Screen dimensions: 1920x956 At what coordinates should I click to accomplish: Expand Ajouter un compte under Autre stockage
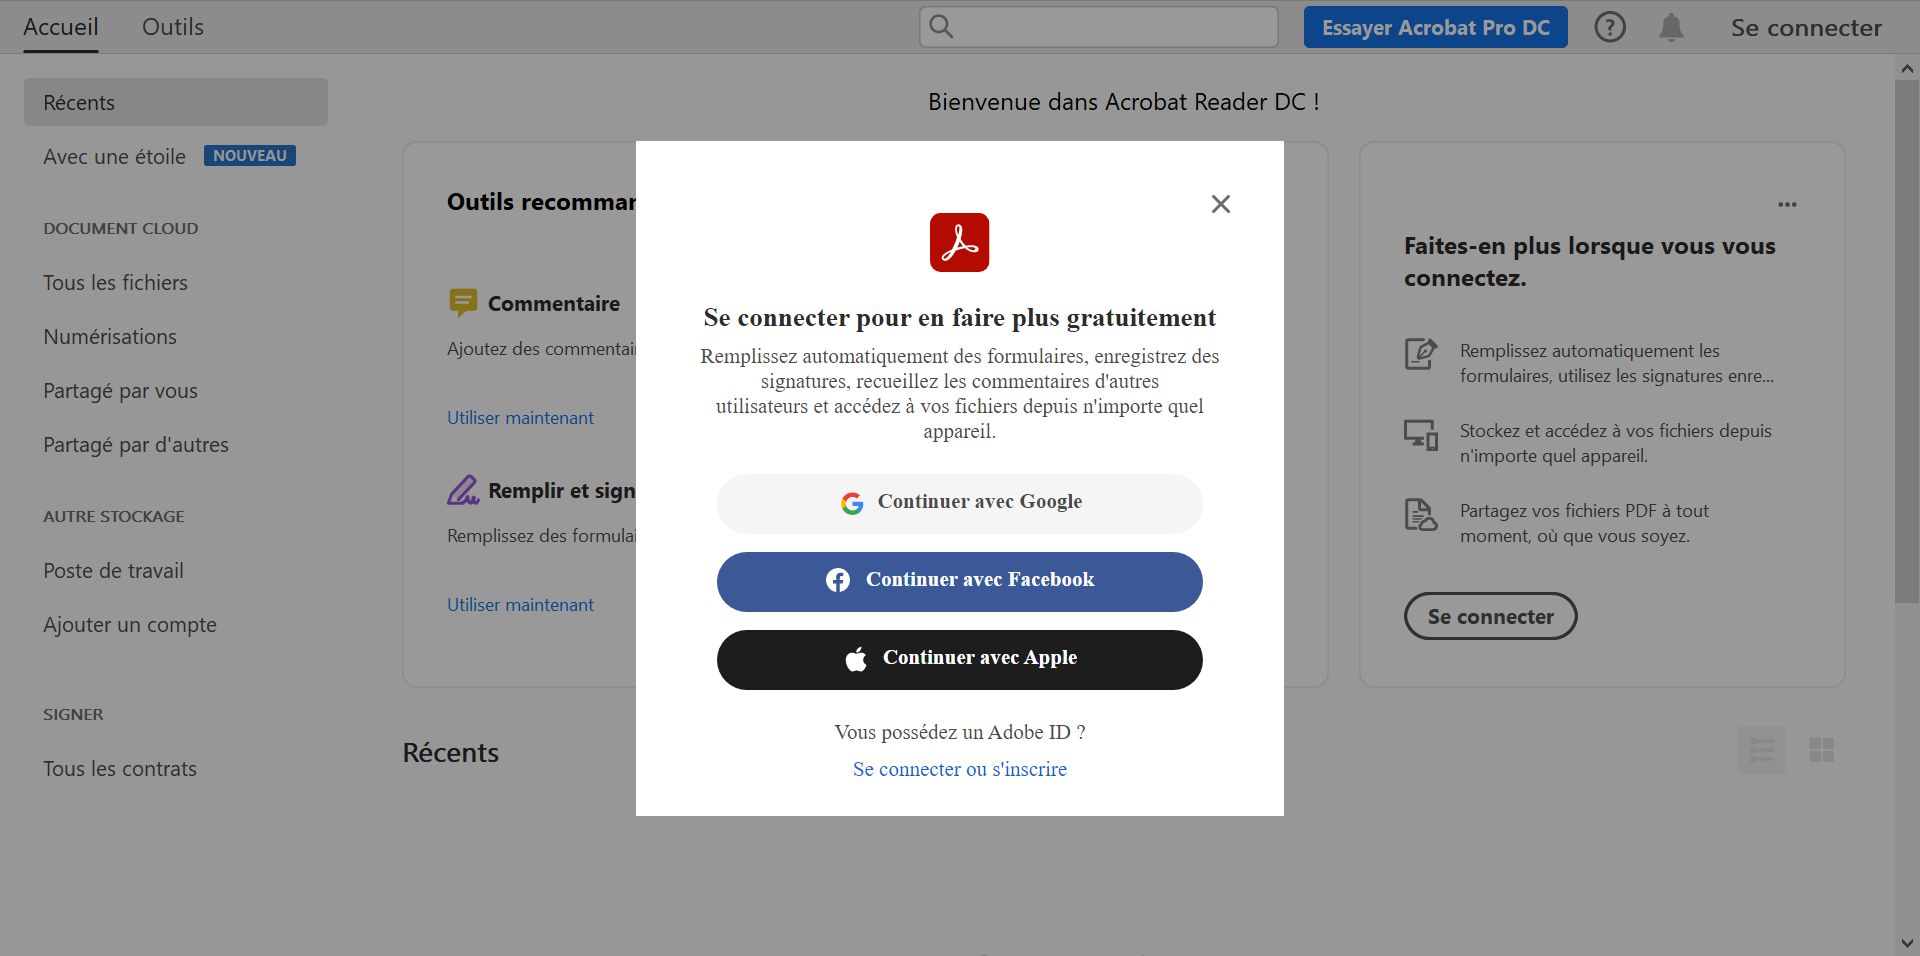point(130,624)
